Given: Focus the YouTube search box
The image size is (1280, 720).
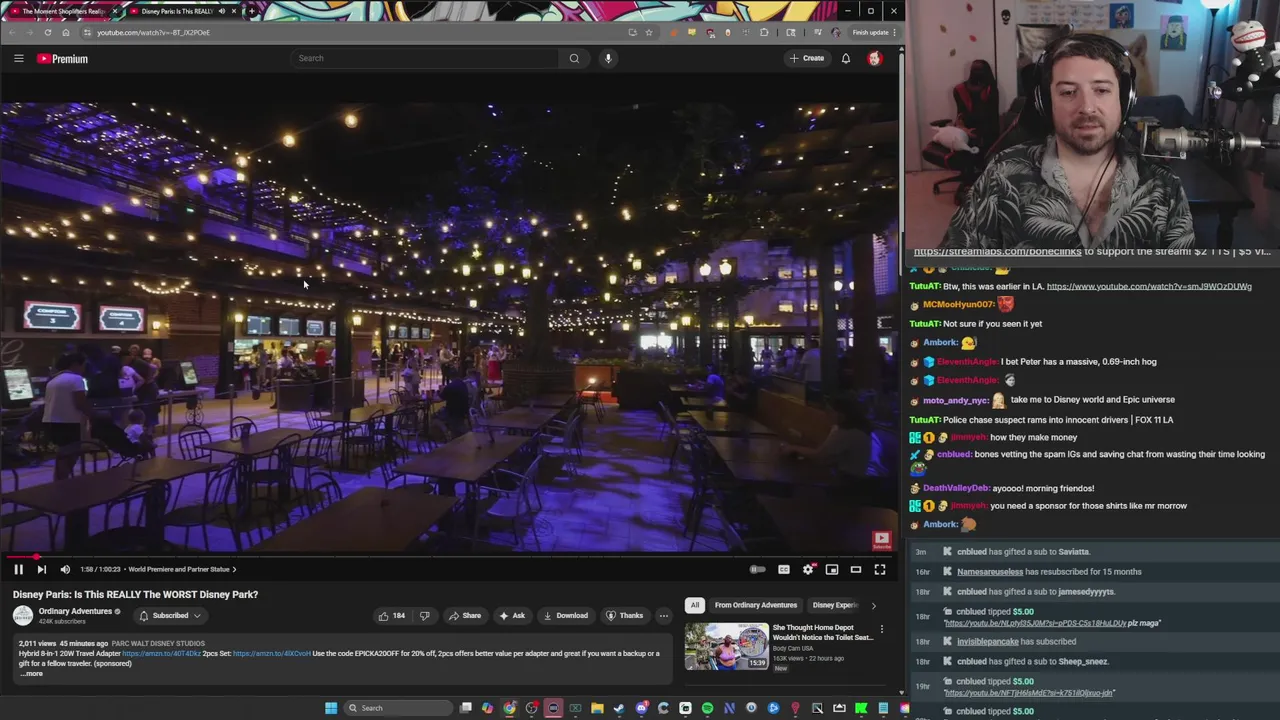Looking at the screenshot, I should tap(425, 58).
